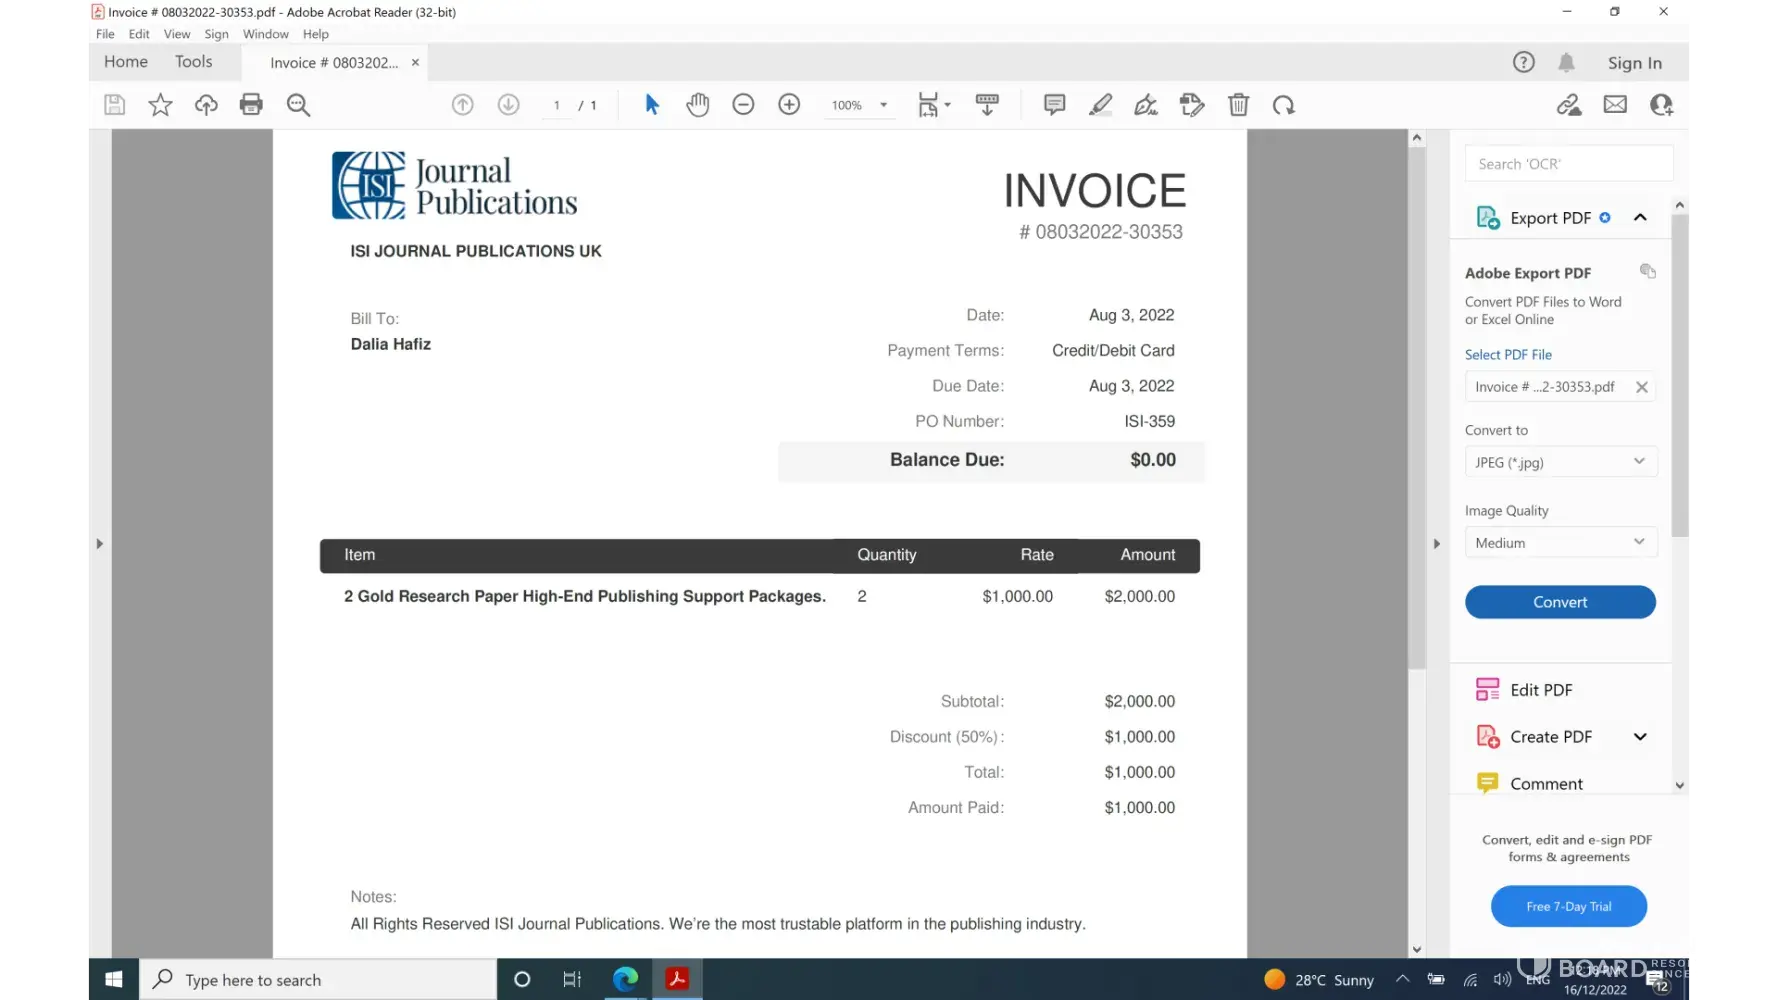Click the Zoom in plus icon
The width and height of the screenshot is (1778, 1000).
789,105
